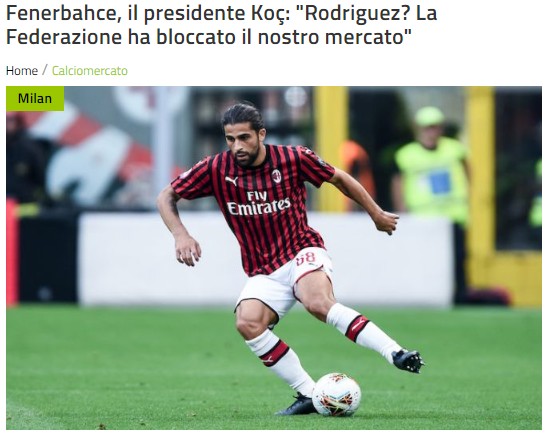Click the Fly Emirates sponsor logo

[x=259, y=203]
